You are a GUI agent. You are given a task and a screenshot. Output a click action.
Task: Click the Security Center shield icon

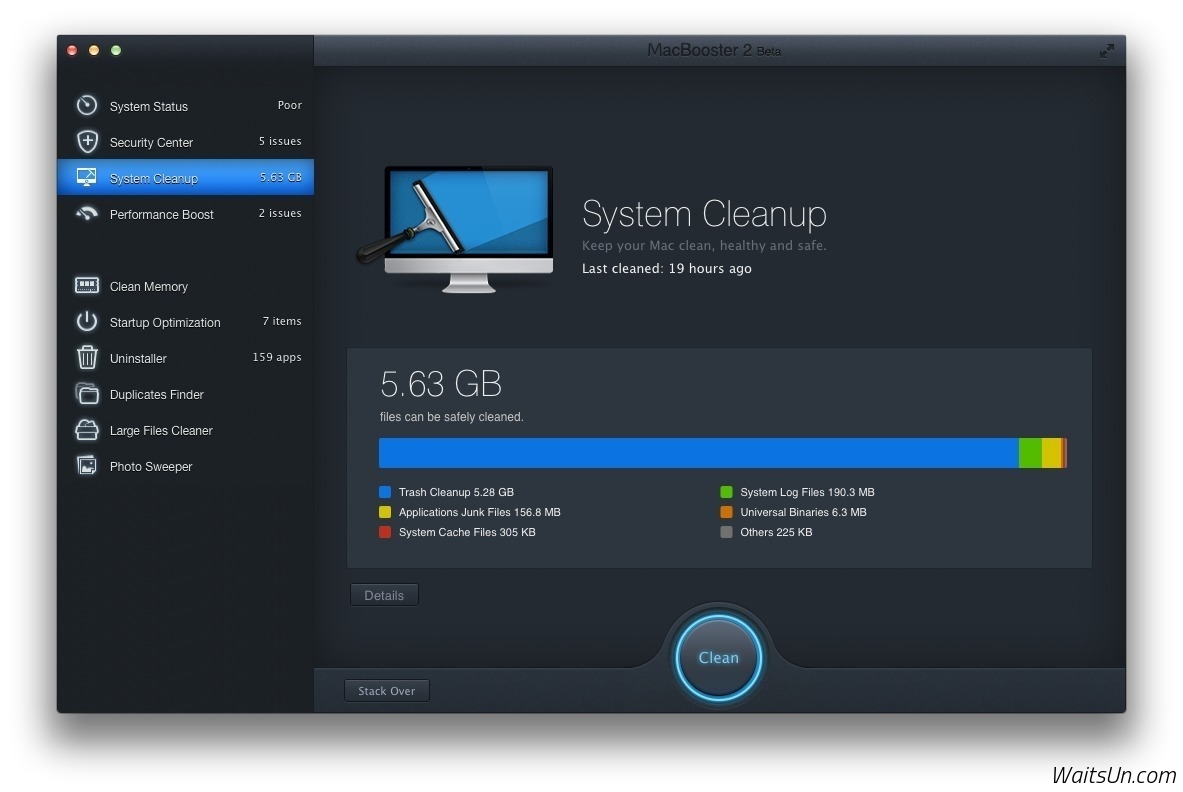click(x=87, y=141)
